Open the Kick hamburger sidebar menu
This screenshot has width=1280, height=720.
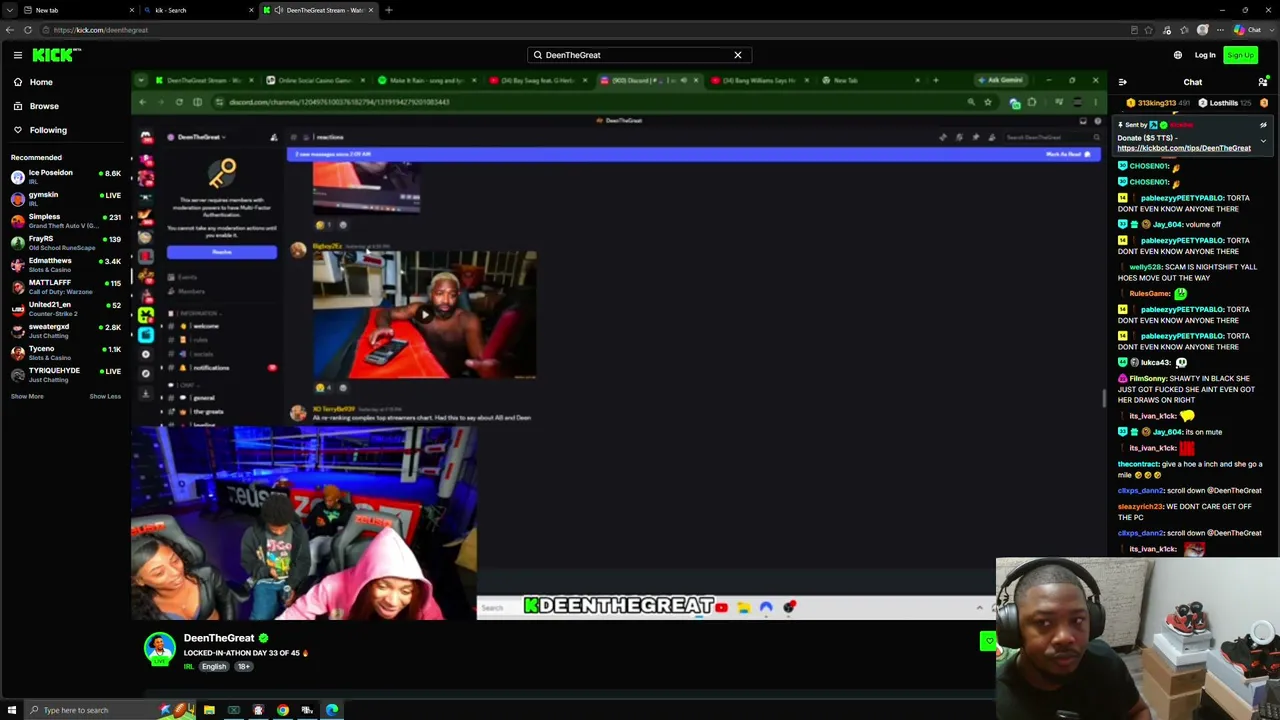tap(18, 55)
